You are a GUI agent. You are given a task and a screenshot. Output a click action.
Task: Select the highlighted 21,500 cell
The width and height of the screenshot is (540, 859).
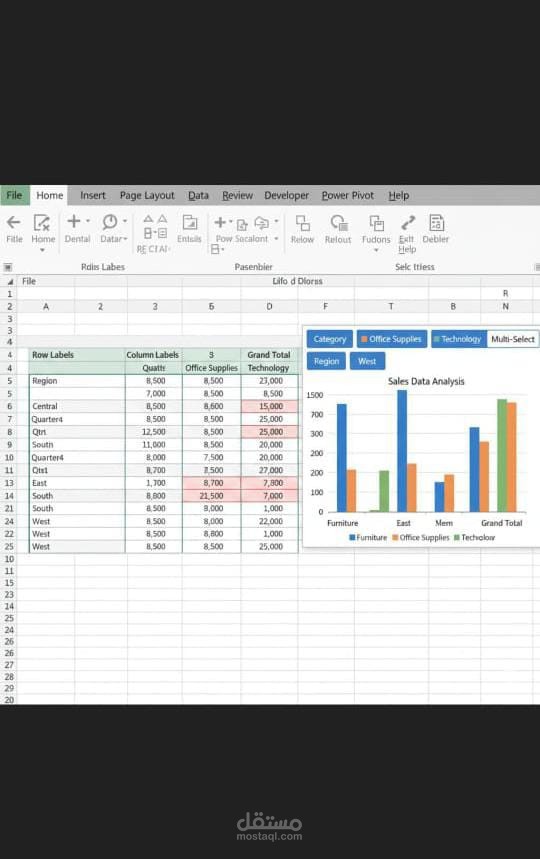(211, 495)
